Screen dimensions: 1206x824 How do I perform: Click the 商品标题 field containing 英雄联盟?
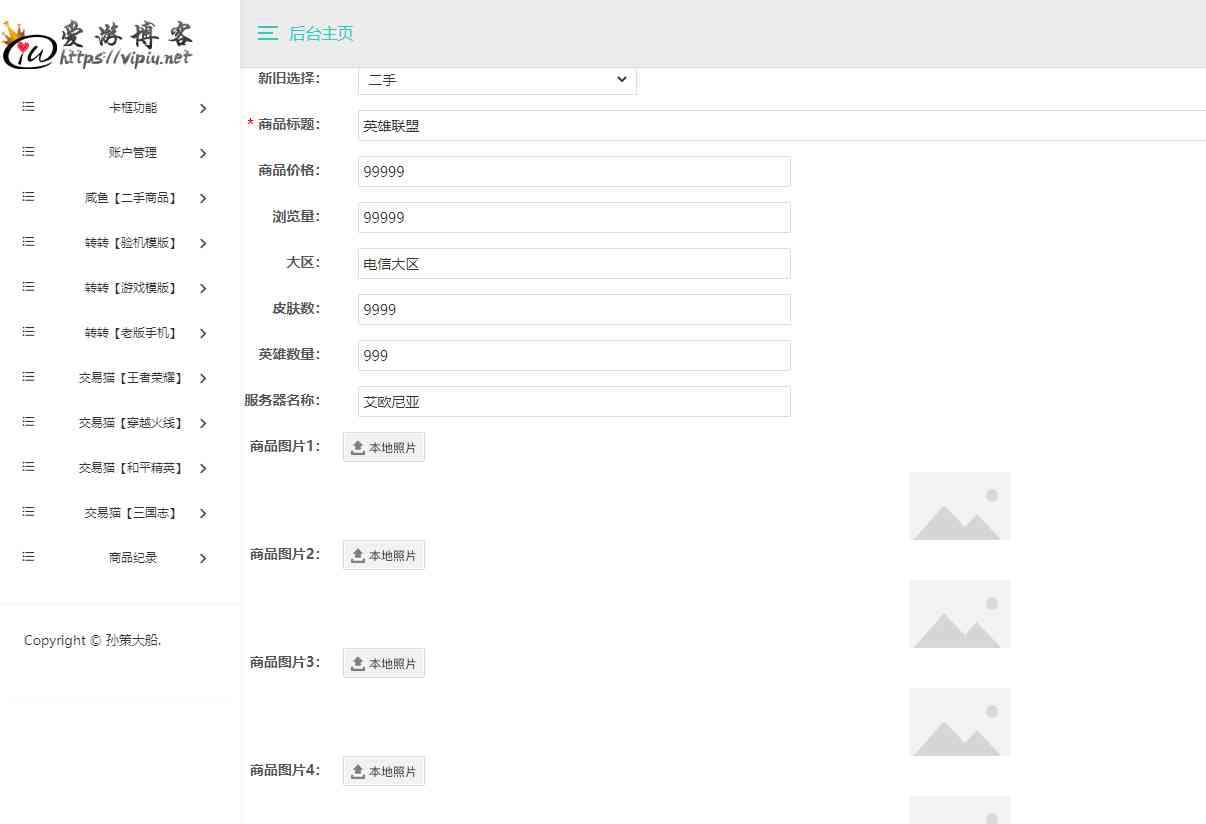point(782,126)
